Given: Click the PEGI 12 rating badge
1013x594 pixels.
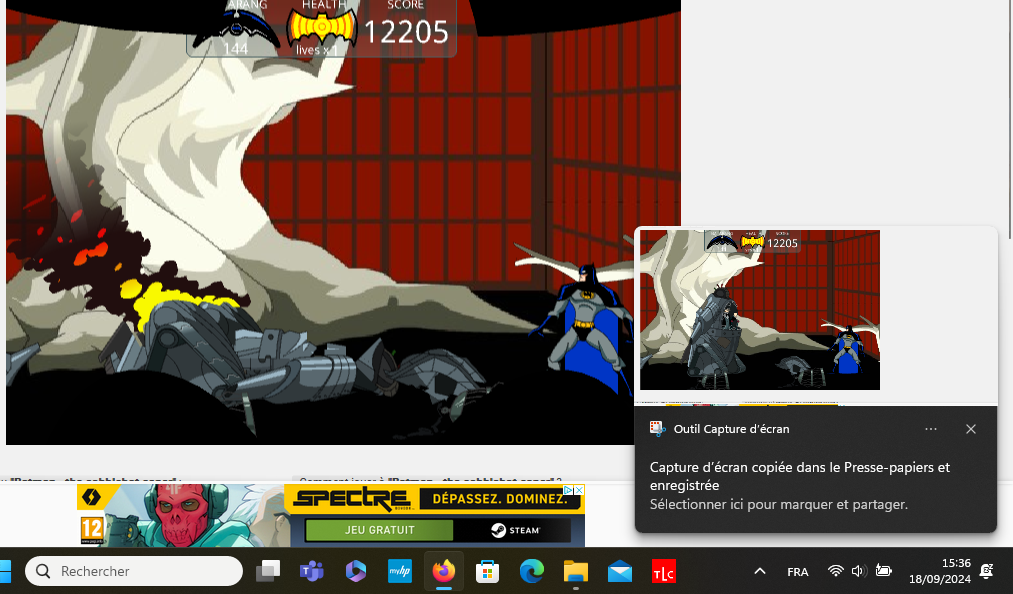Looking at the screenshot, I should [x=92, y=529].
